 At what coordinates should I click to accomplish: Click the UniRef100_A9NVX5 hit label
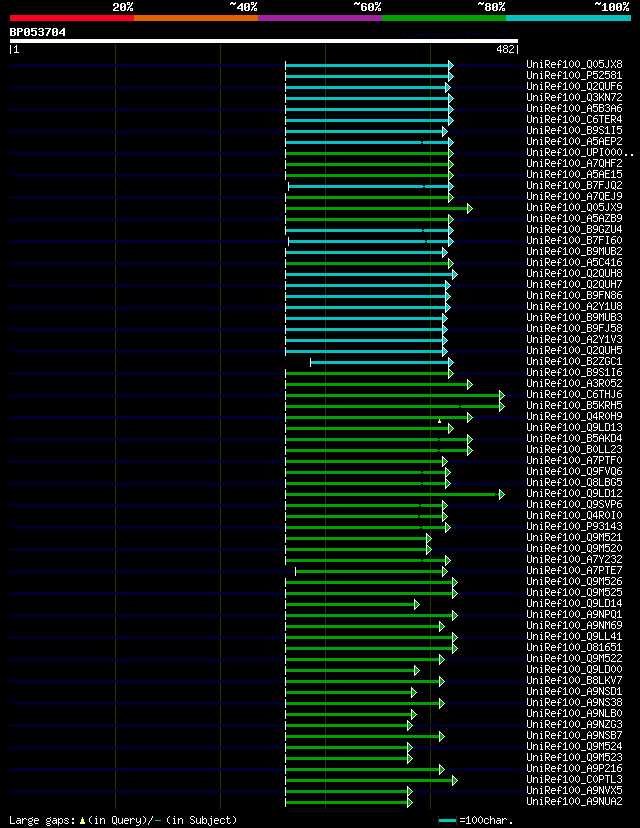point(574,791)
